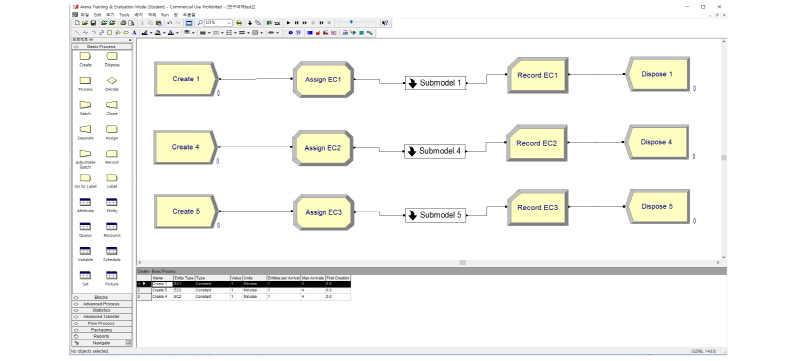The image size is (800, 361).
Task: Click the New model toolbar icon
Action: click(x=77, y=23)
